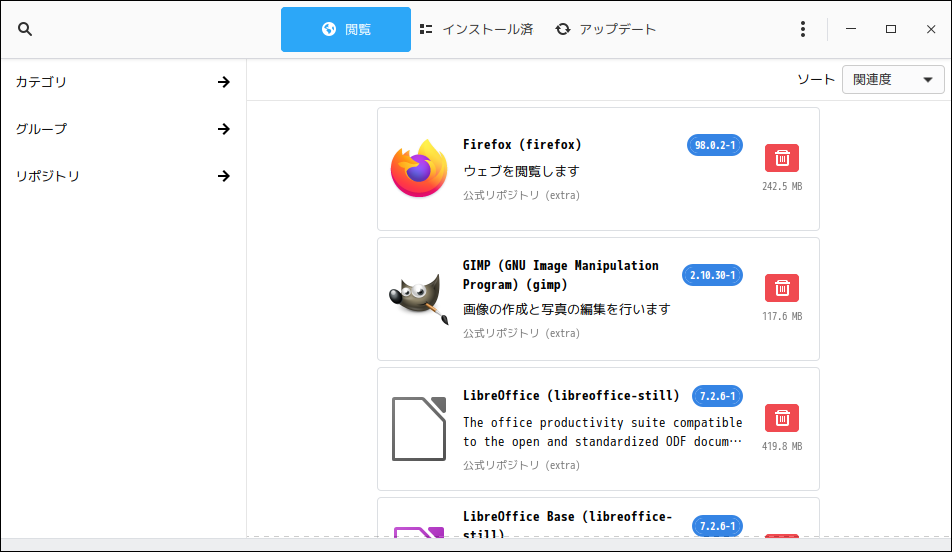Open the 関連度 sort dropdown

(x=893, y=80)
